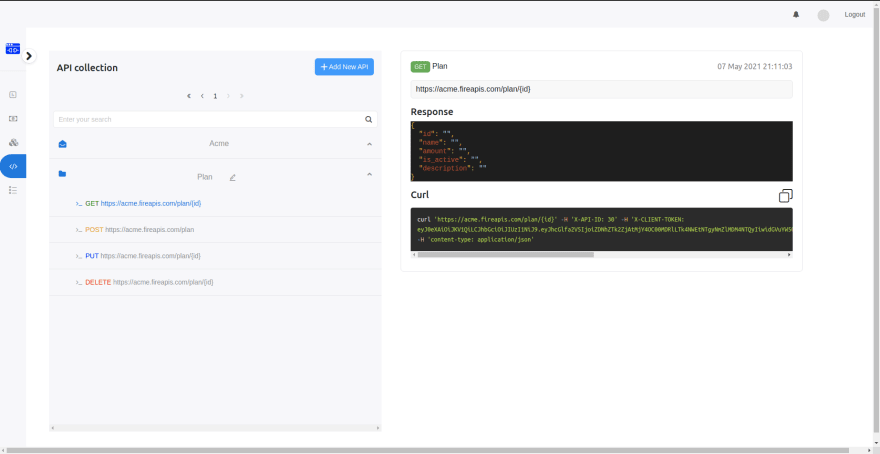Click the Curl heading
The width and height of the screenshot is (880, 454).
[420, 195]
